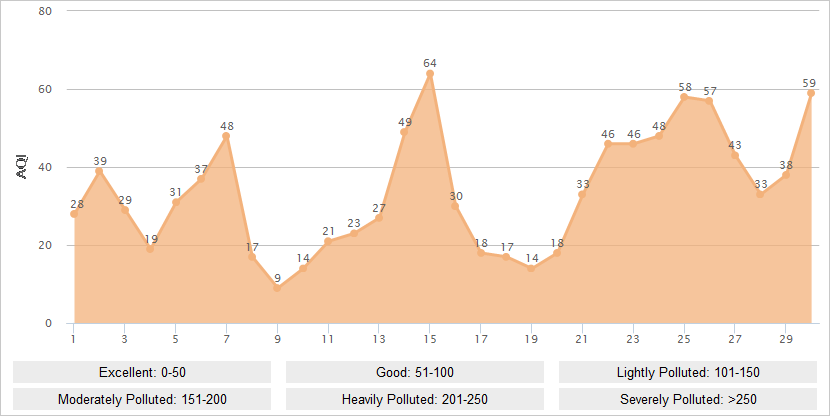Click the data point valued 31
The height and width of the screenshot is (416, 830).
(175, 202)
